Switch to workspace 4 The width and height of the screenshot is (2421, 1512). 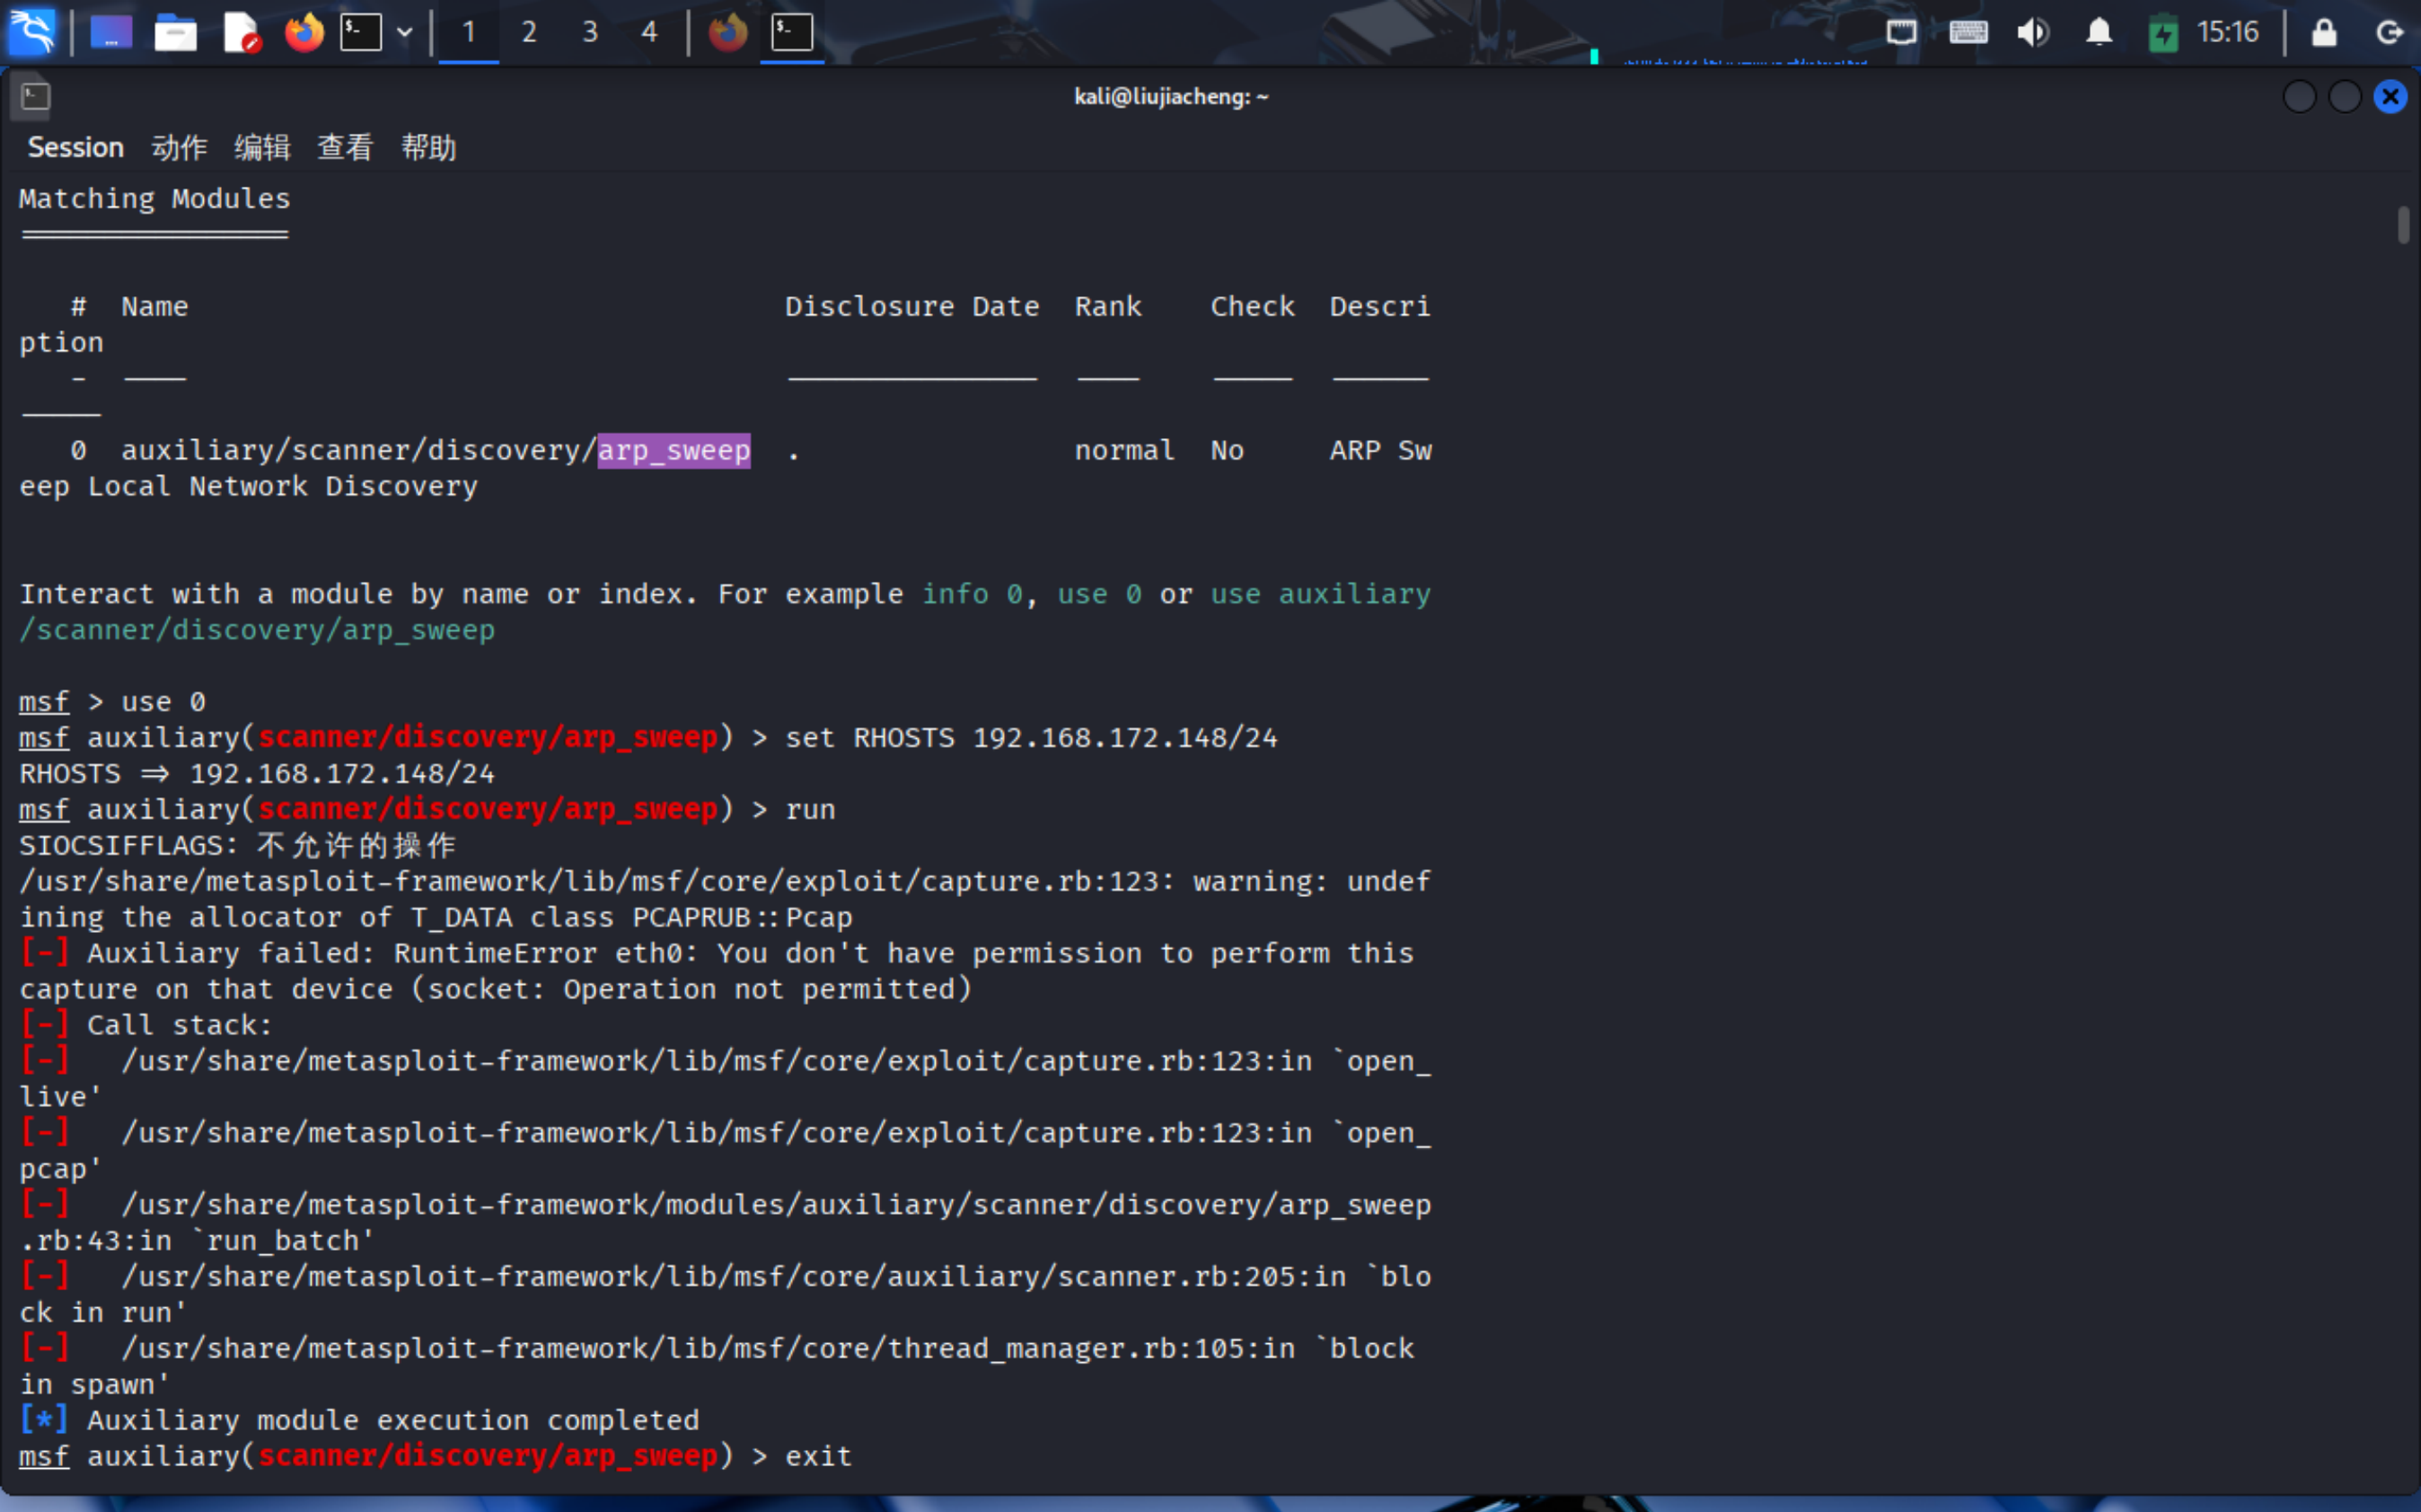tap(649, 32)
